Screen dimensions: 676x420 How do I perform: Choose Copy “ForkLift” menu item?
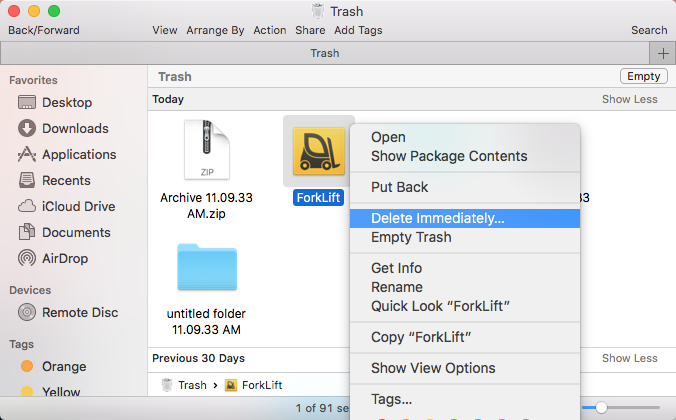[x=465, y=337]
